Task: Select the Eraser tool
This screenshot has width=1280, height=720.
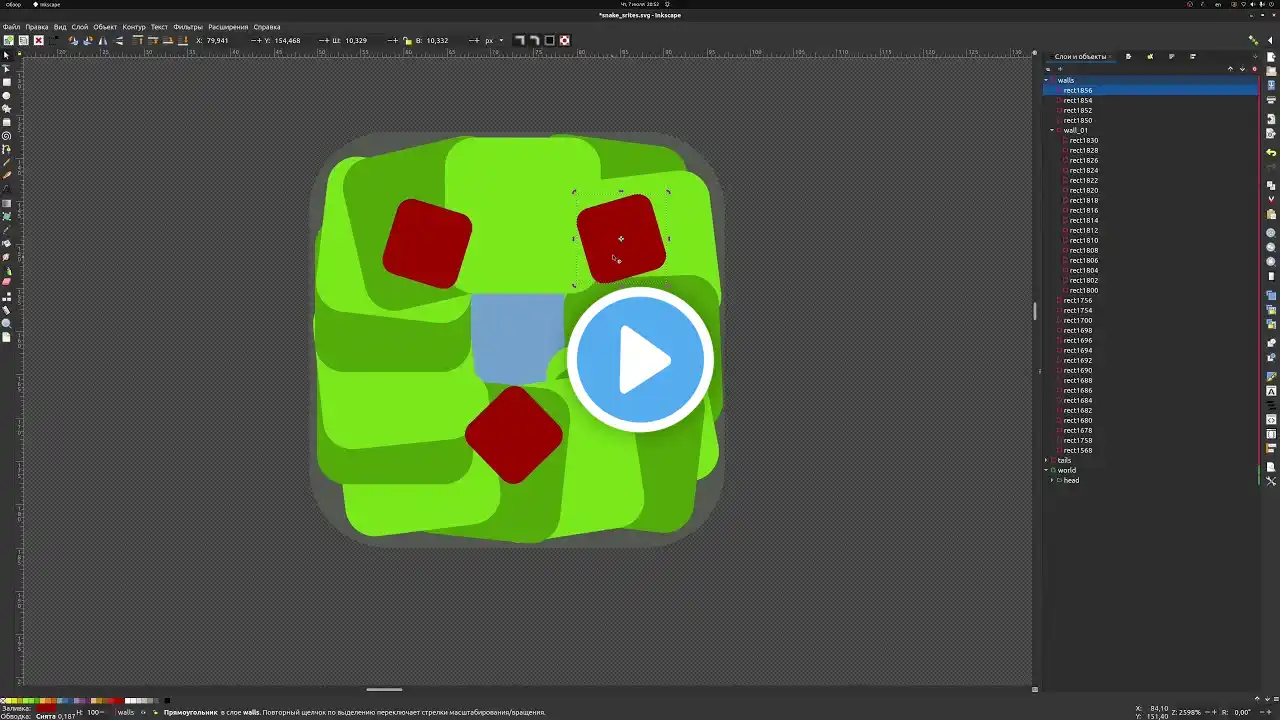Action: point(6,283)
